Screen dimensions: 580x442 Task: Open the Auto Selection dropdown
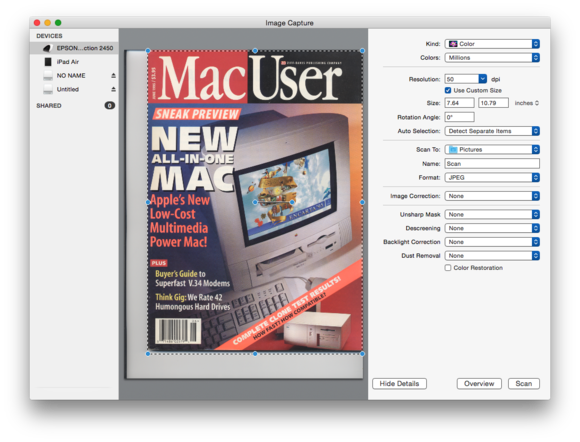point(492,131)
